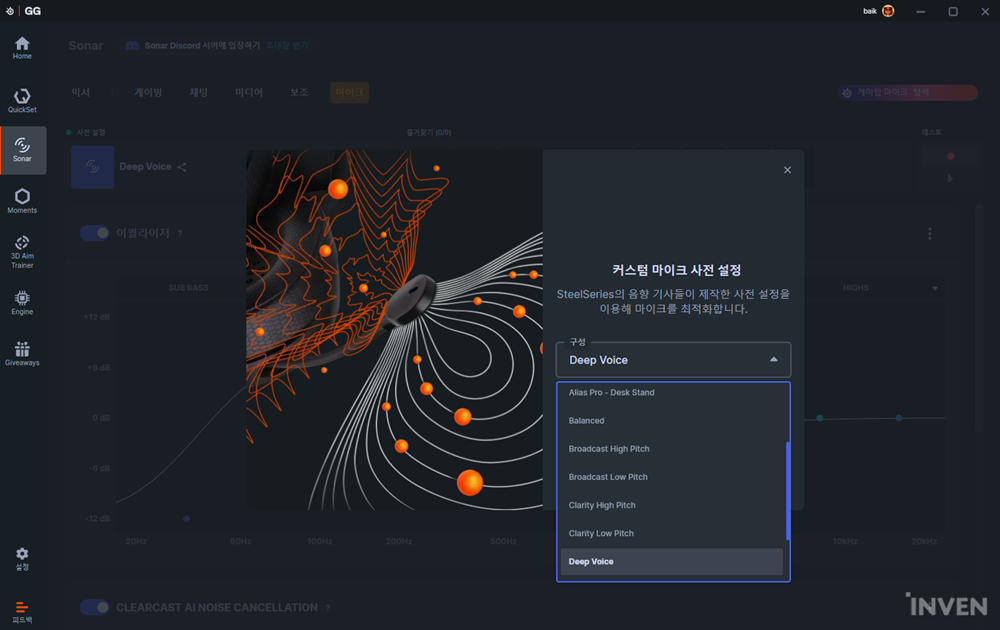Switch to the 미디어 tab
This screenshot has height=630, width=1000.
click(x=249, y=92)
